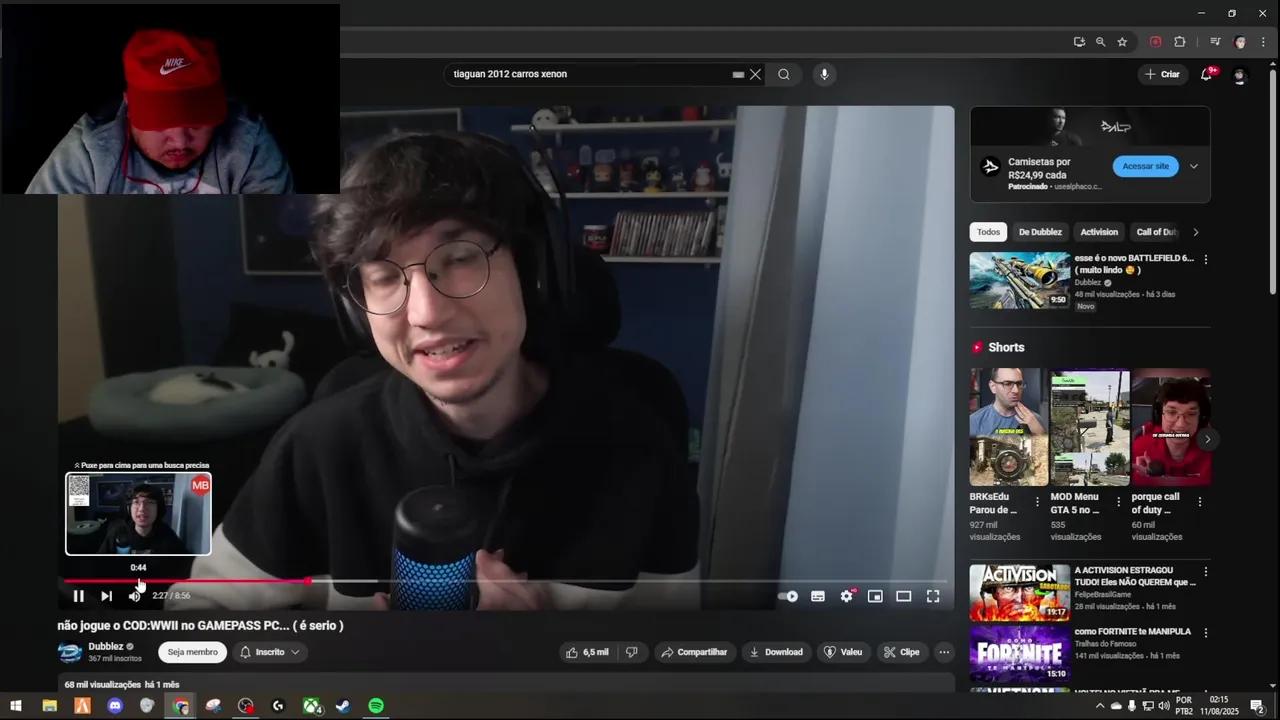
Task: Activate miniplayer mode
Action: click(875, 595)
